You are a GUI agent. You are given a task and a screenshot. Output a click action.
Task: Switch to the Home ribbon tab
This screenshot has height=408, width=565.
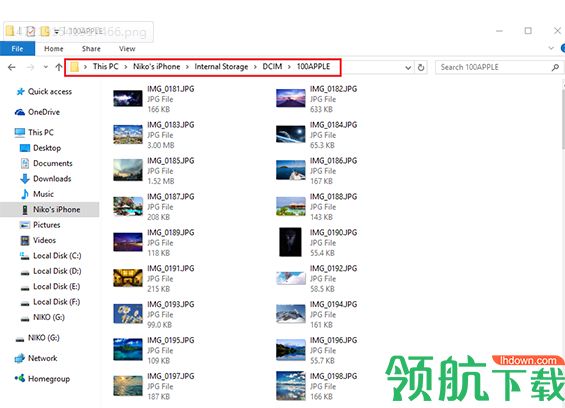(x=54, y=49)
